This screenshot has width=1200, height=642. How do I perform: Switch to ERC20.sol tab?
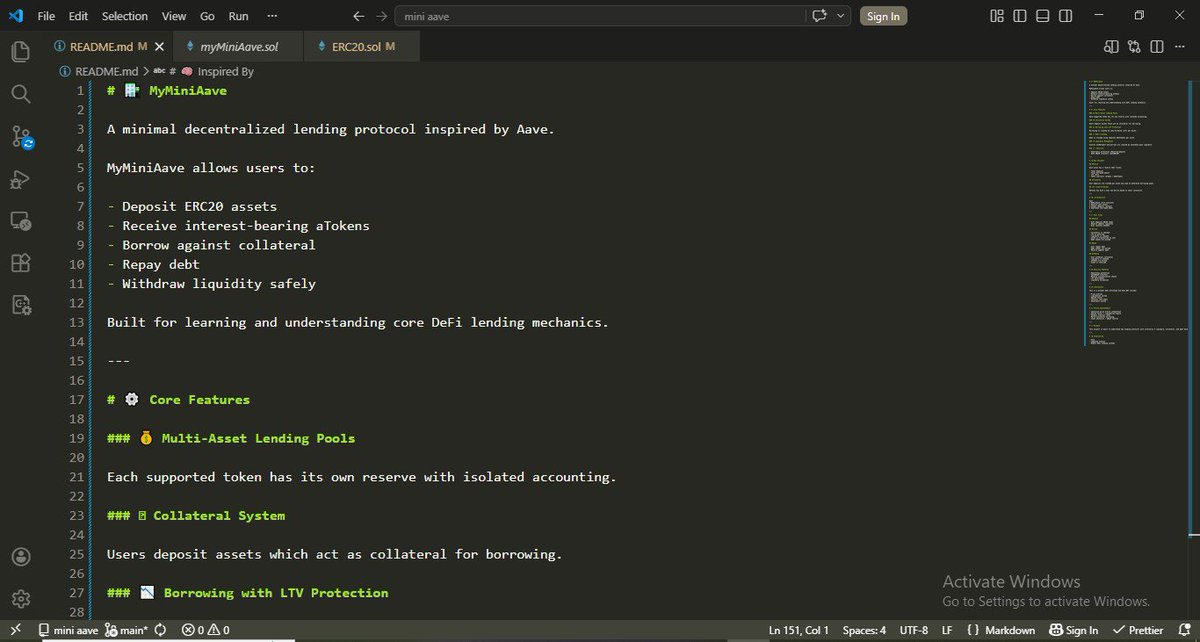(x=362, y=46)
